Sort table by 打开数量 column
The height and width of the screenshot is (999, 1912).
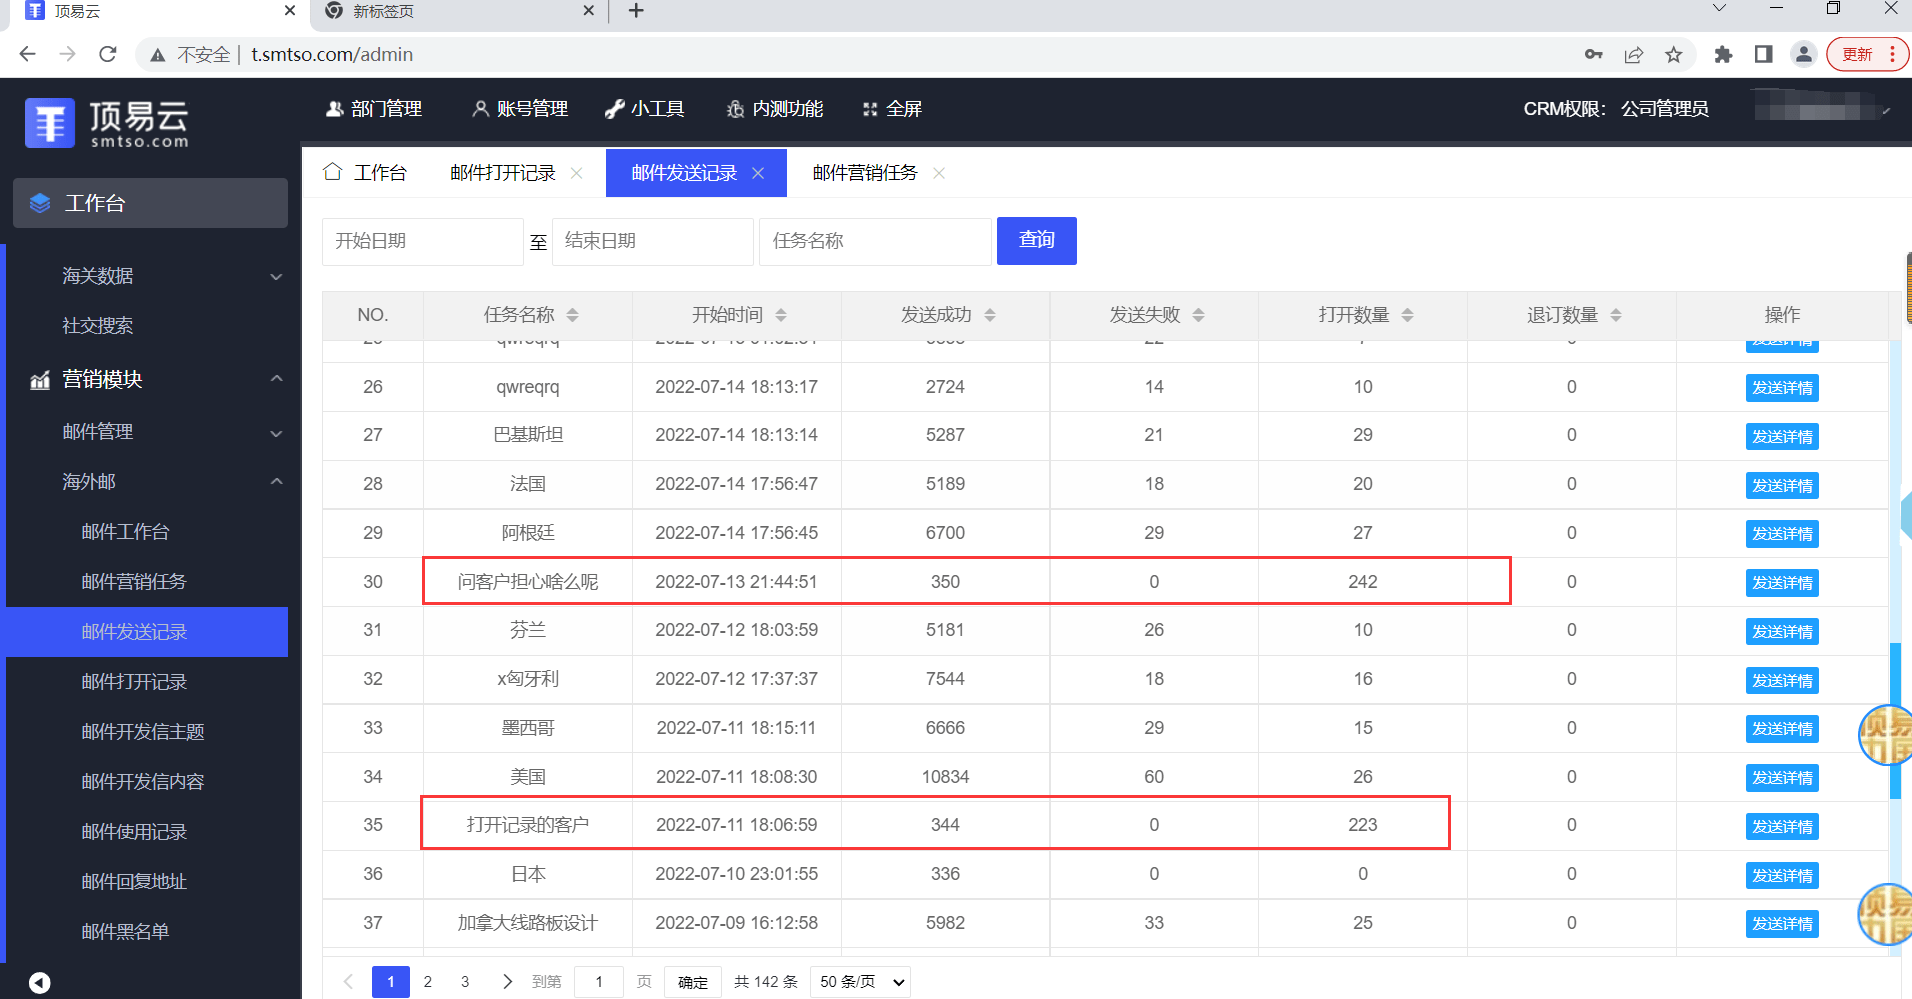click(x=1407, y=315)
